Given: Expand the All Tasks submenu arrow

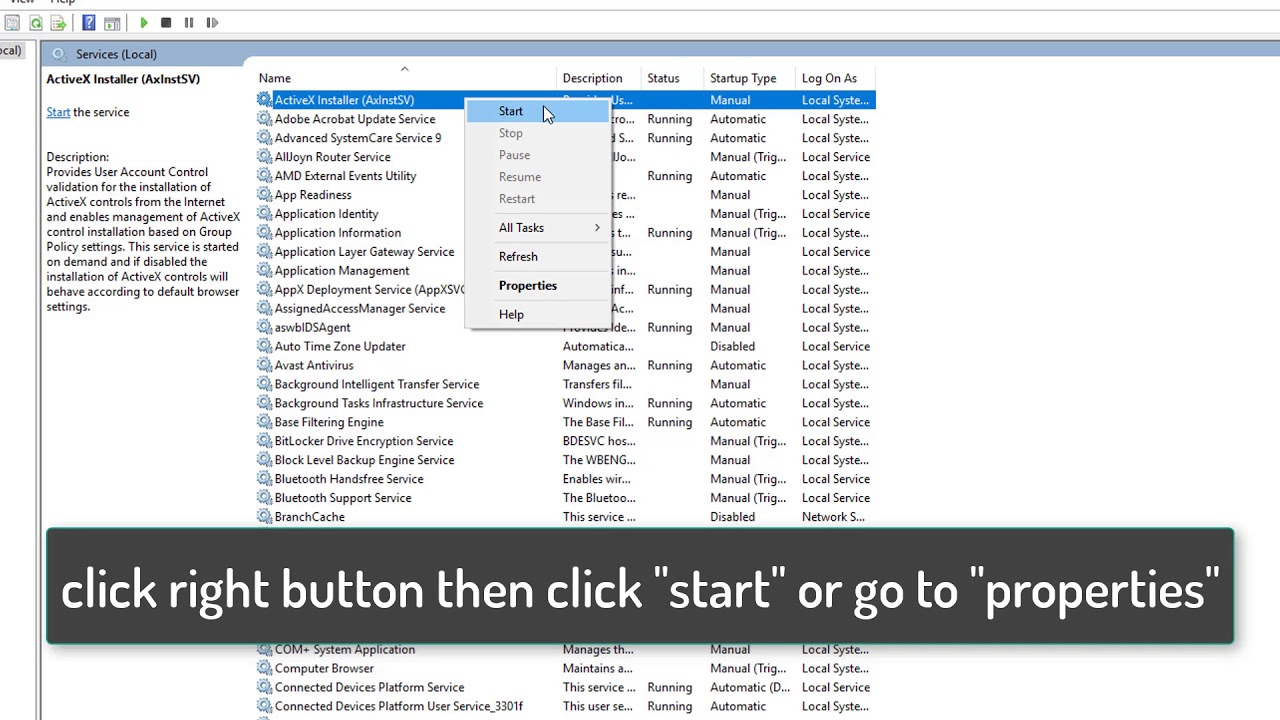Looking at the screenshot, I should [x=597, y=228].
